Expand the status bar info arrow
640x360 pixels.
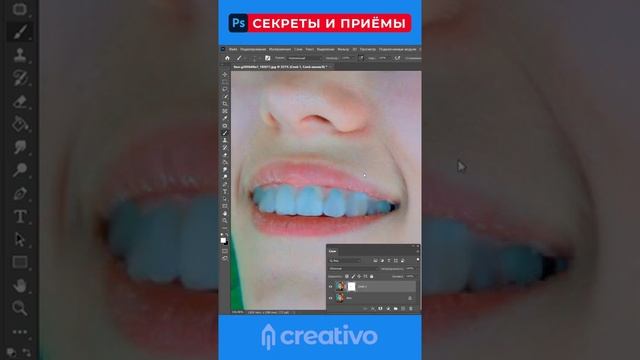293,312
